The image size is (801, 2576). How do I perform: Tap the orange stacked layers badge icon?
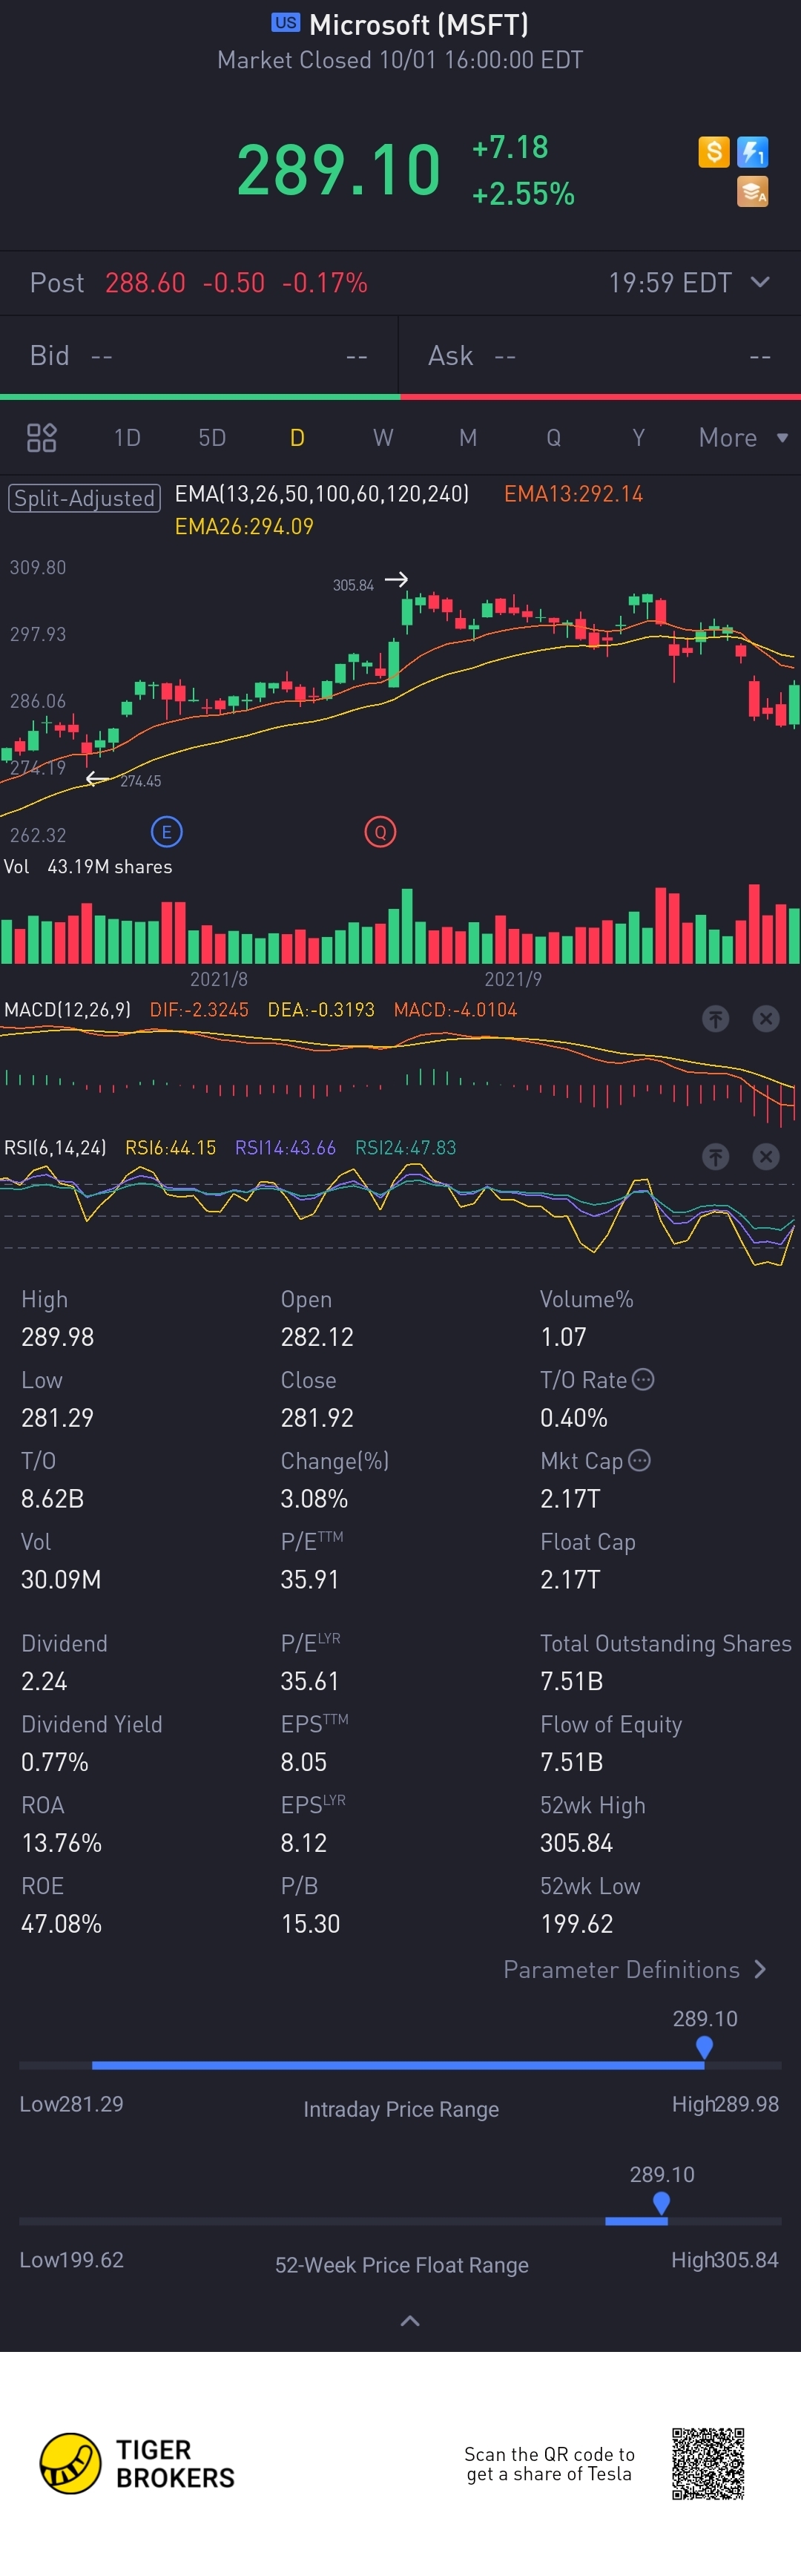752,191
